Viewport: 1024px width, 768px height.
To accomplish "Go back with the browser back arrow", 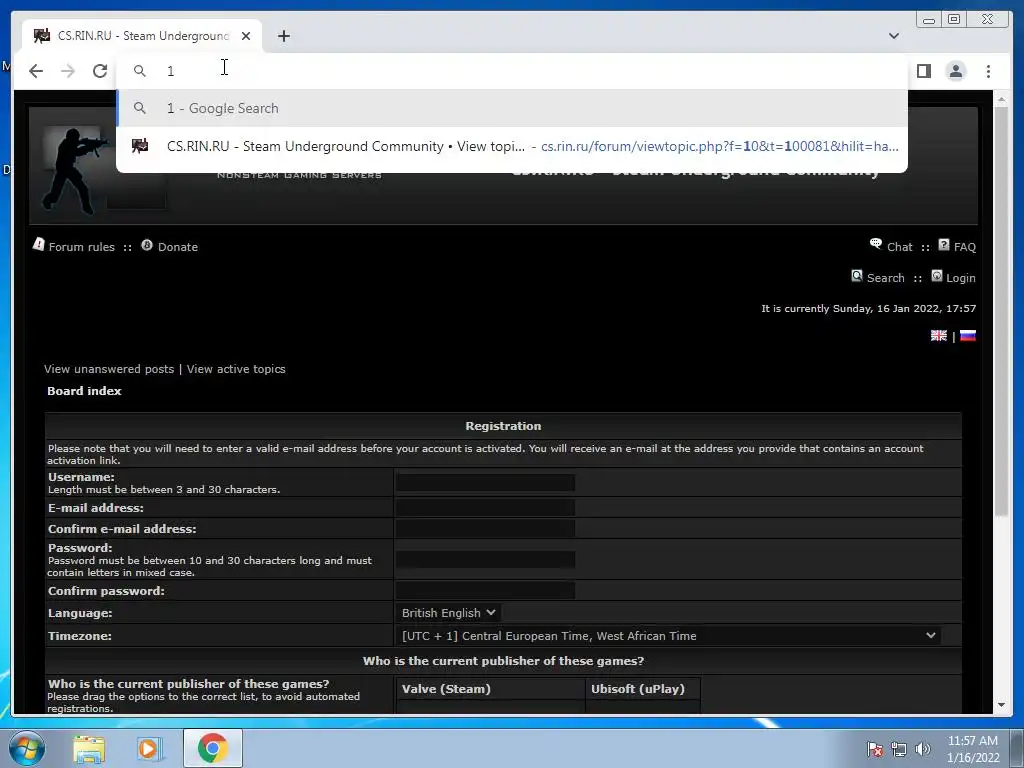I will (x=36, y=71).
